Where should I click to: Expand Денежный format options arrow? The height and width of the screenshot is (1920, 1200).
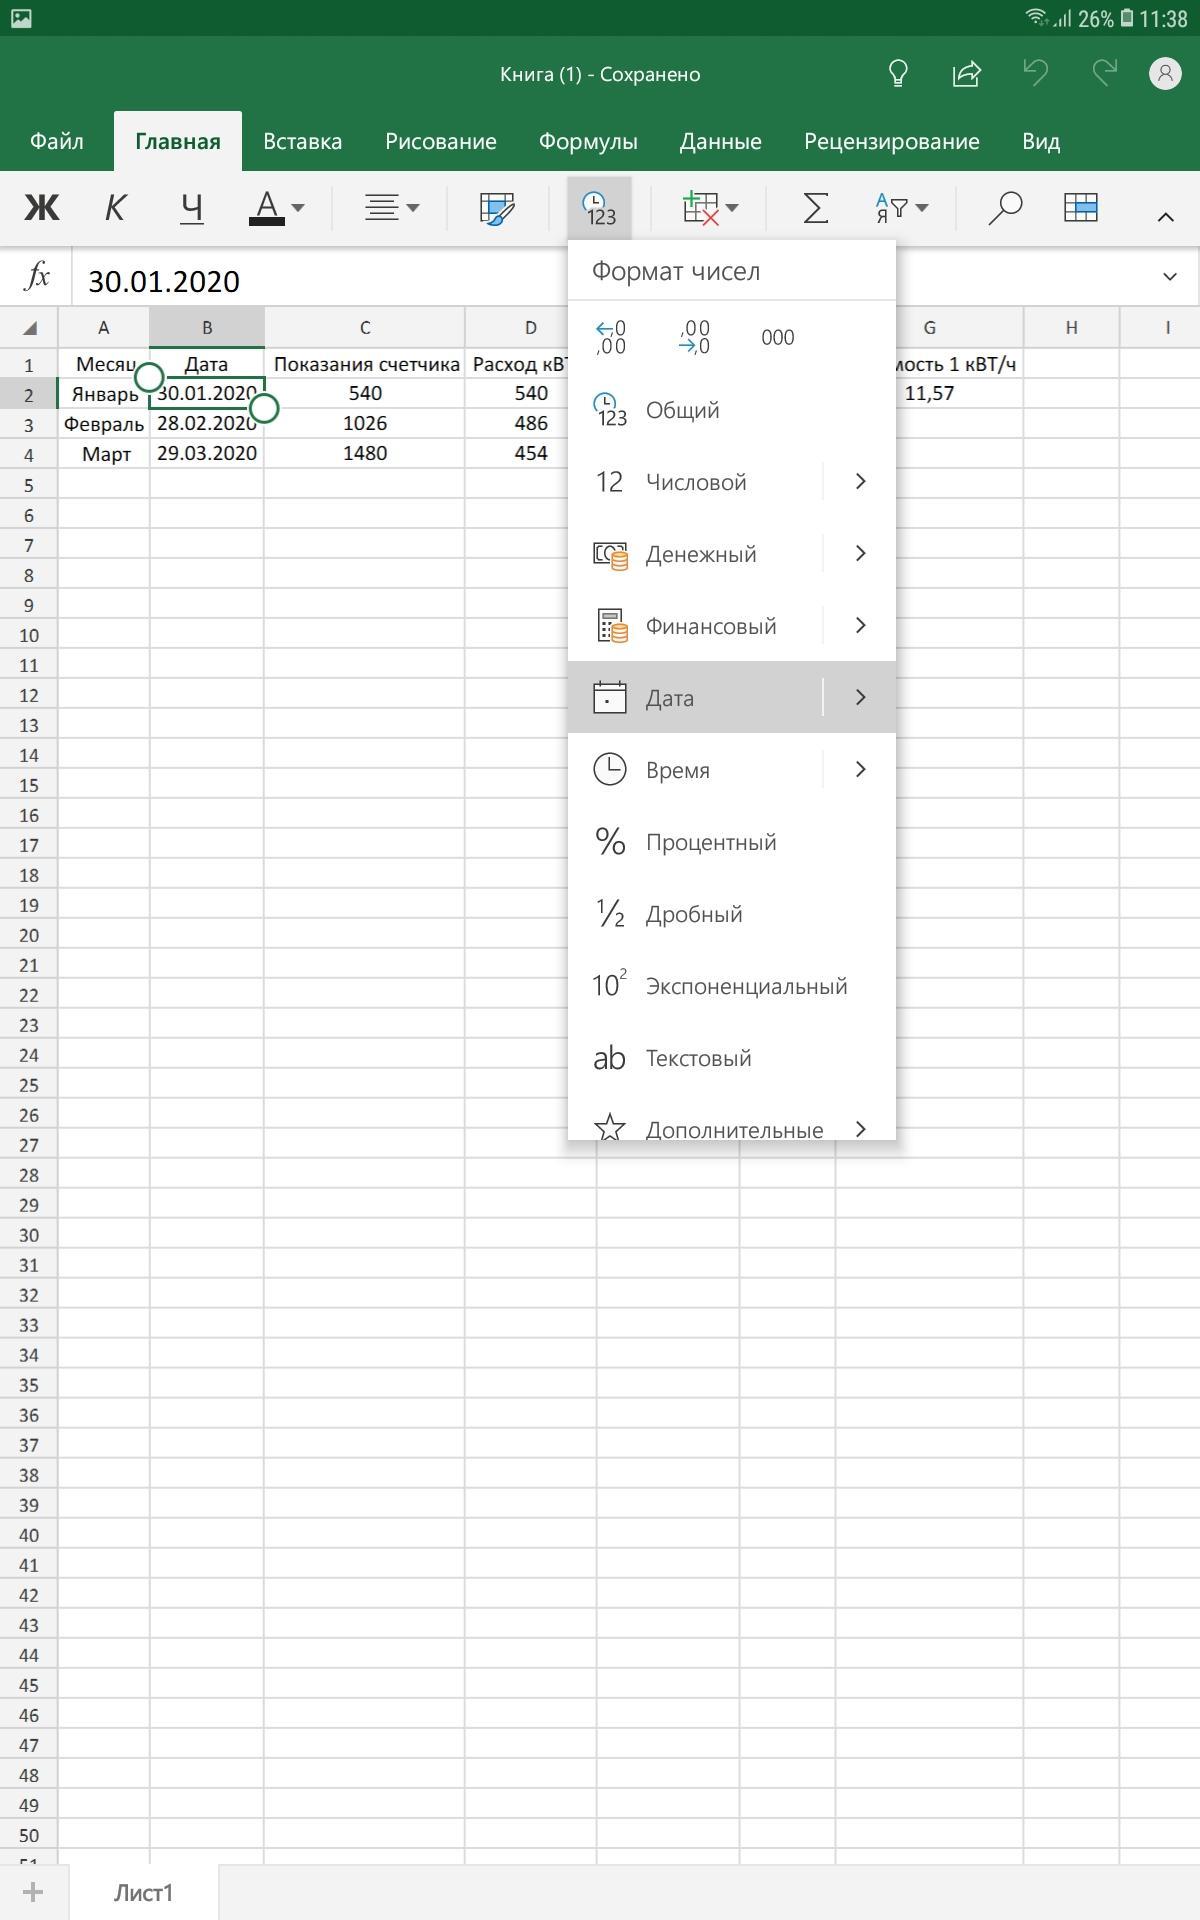coord(860,554)
